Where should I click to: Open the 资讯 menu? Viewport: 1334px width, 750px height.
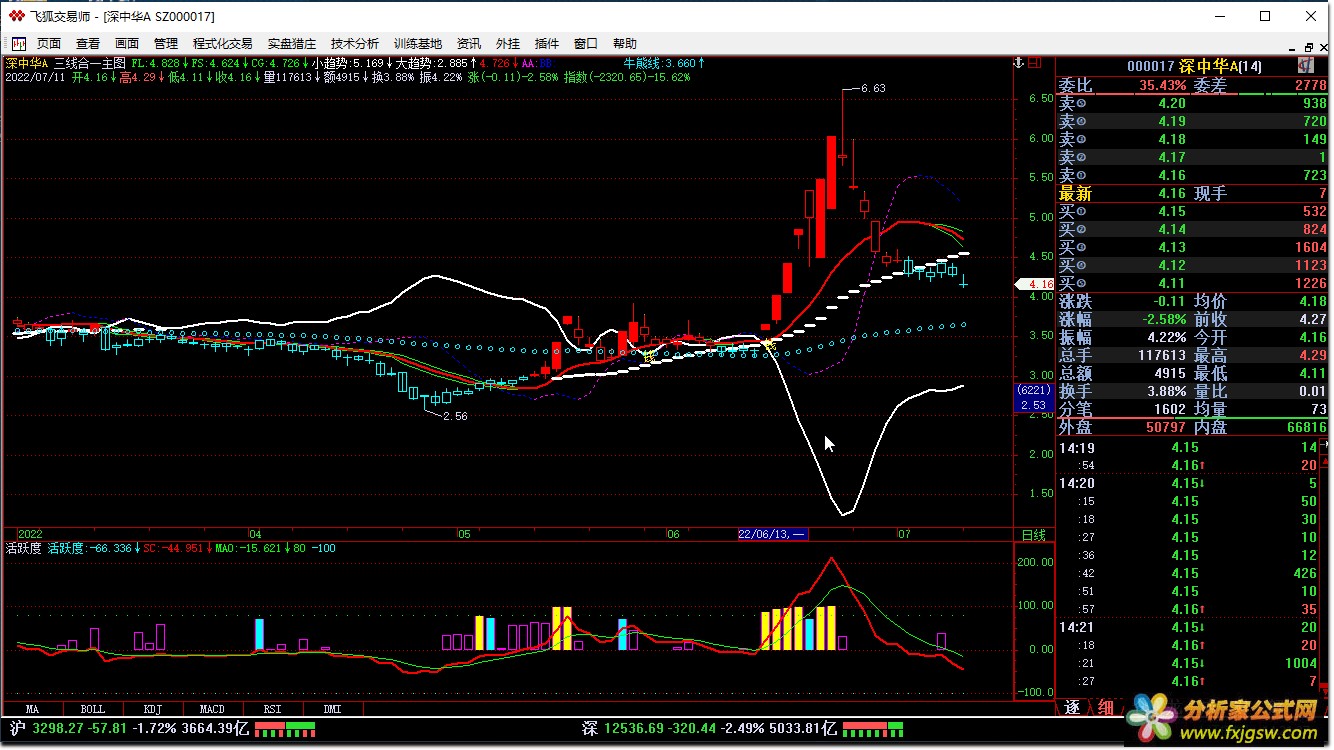(469, 44)
